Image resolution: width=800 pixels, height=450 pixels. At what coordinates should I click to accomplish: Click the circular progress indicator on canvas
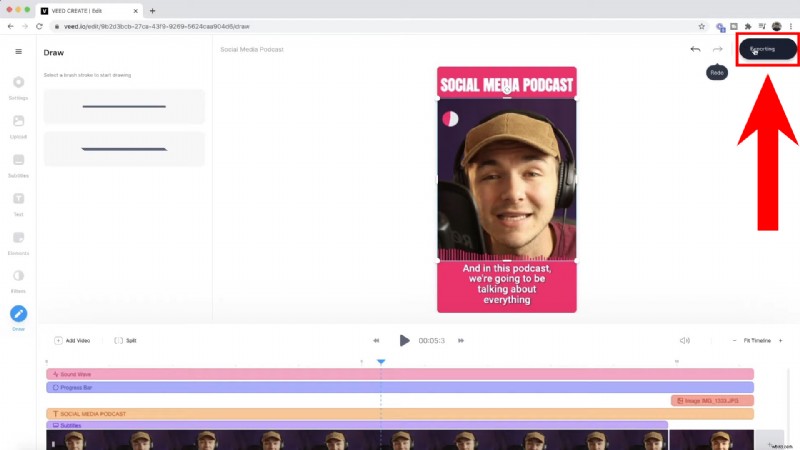450,119
